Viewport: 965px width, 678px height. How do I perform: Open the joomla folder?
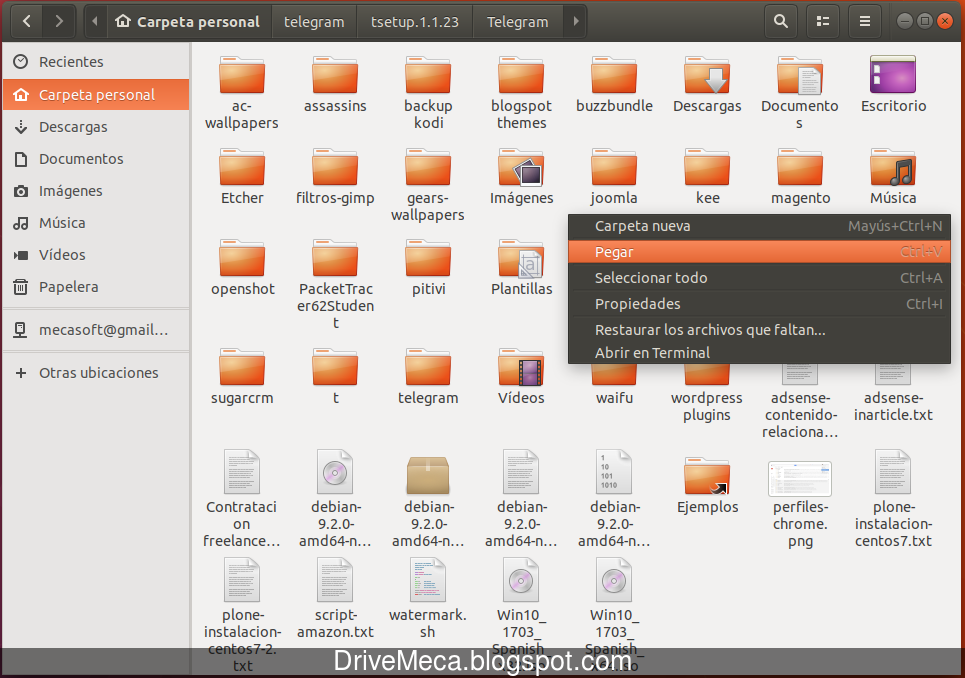(614, 168)
